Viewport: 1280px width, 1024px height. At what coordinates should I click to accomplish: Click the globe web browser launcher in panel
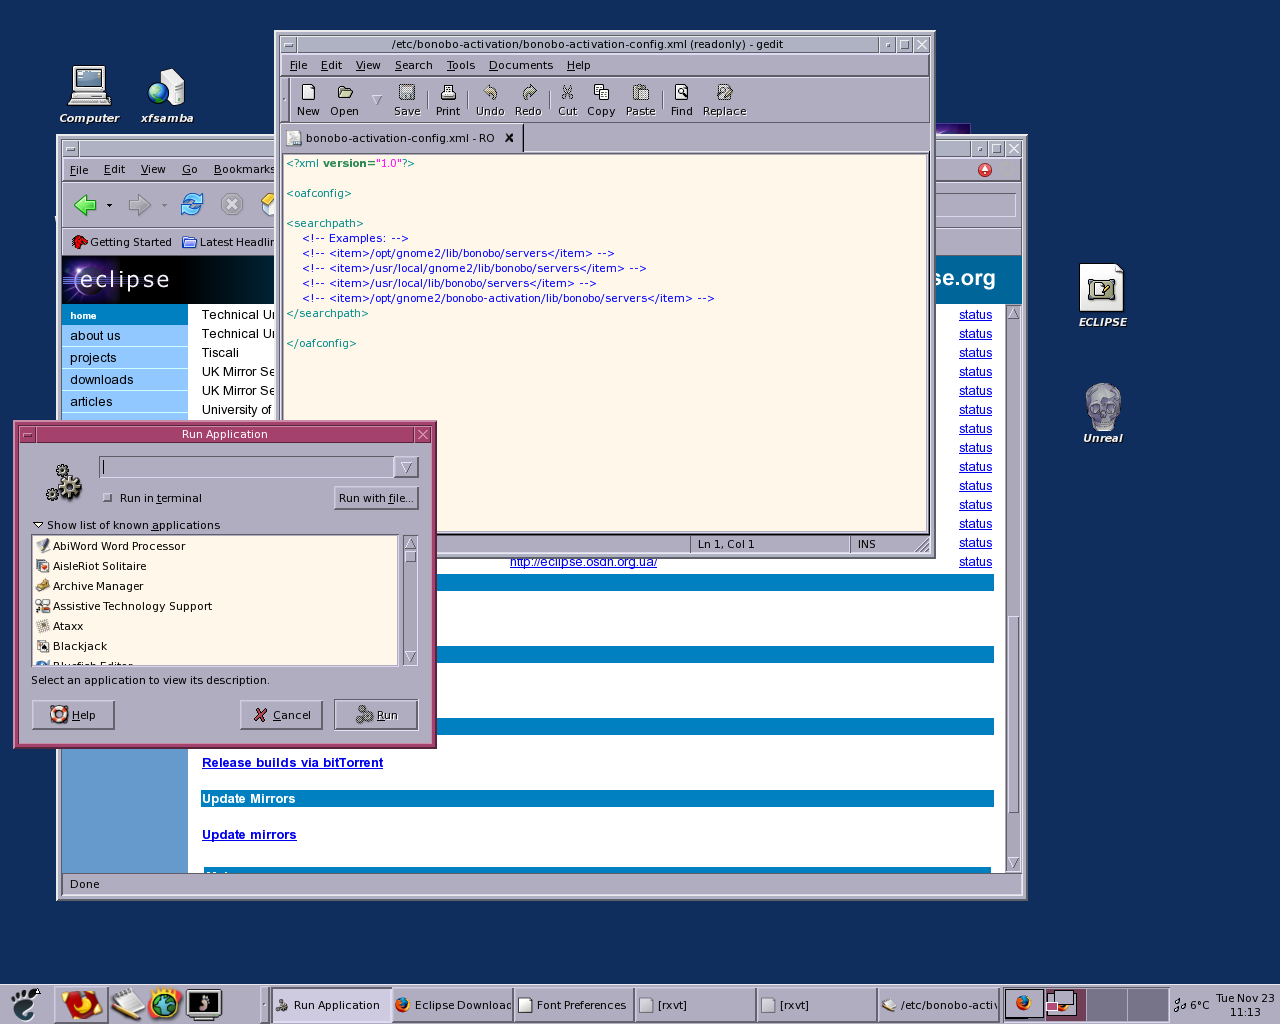pos(164,1003)
